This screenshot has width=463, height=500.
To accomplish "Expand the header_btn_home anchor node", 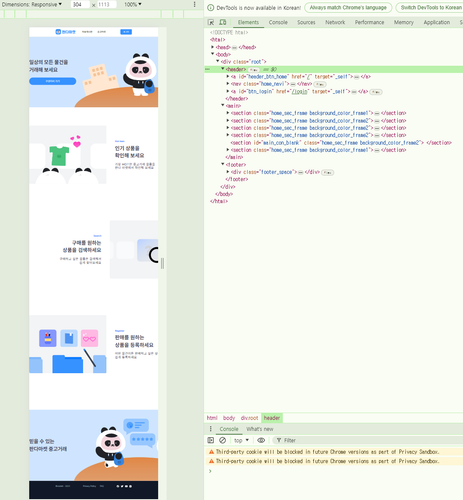I will (228, 76).
